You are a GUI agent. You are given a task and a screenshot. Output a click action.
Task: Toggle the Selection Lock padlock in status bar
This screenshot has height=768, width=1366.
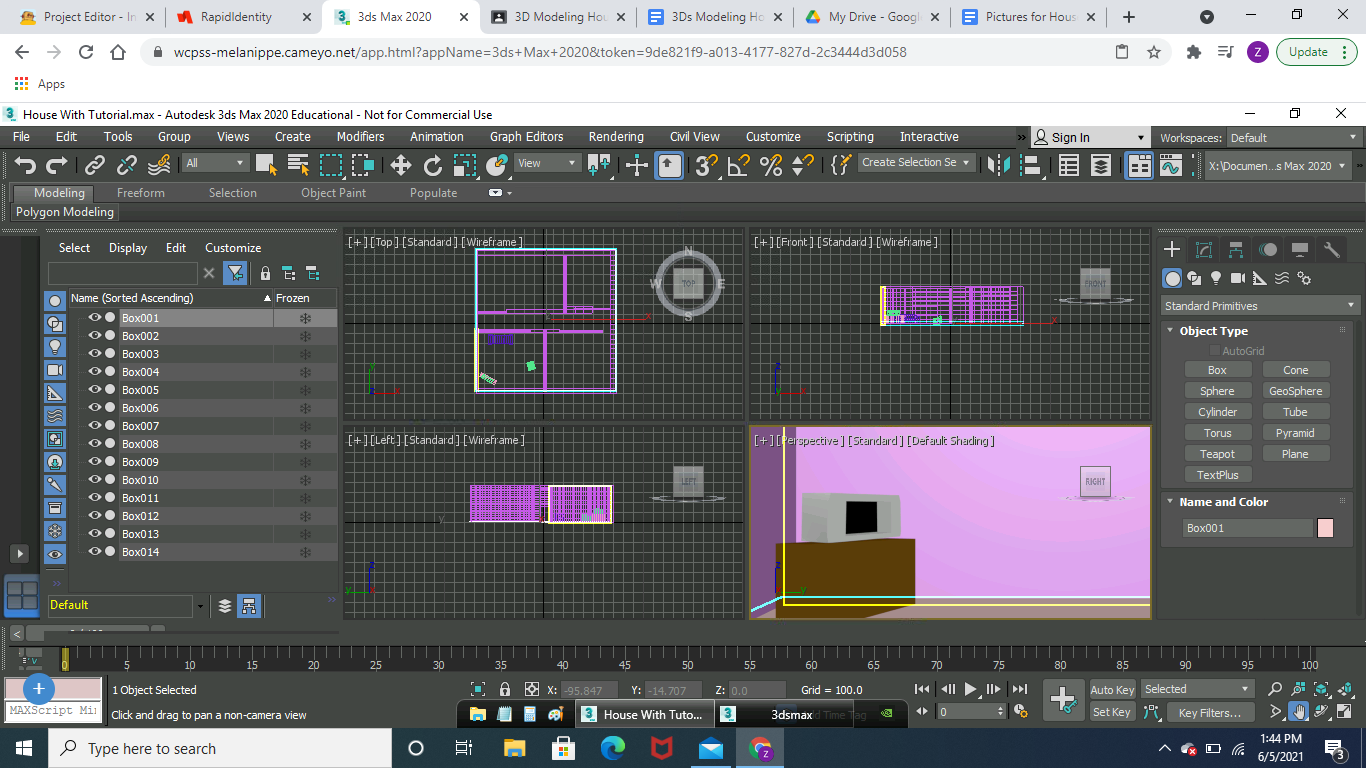point(505,690)
